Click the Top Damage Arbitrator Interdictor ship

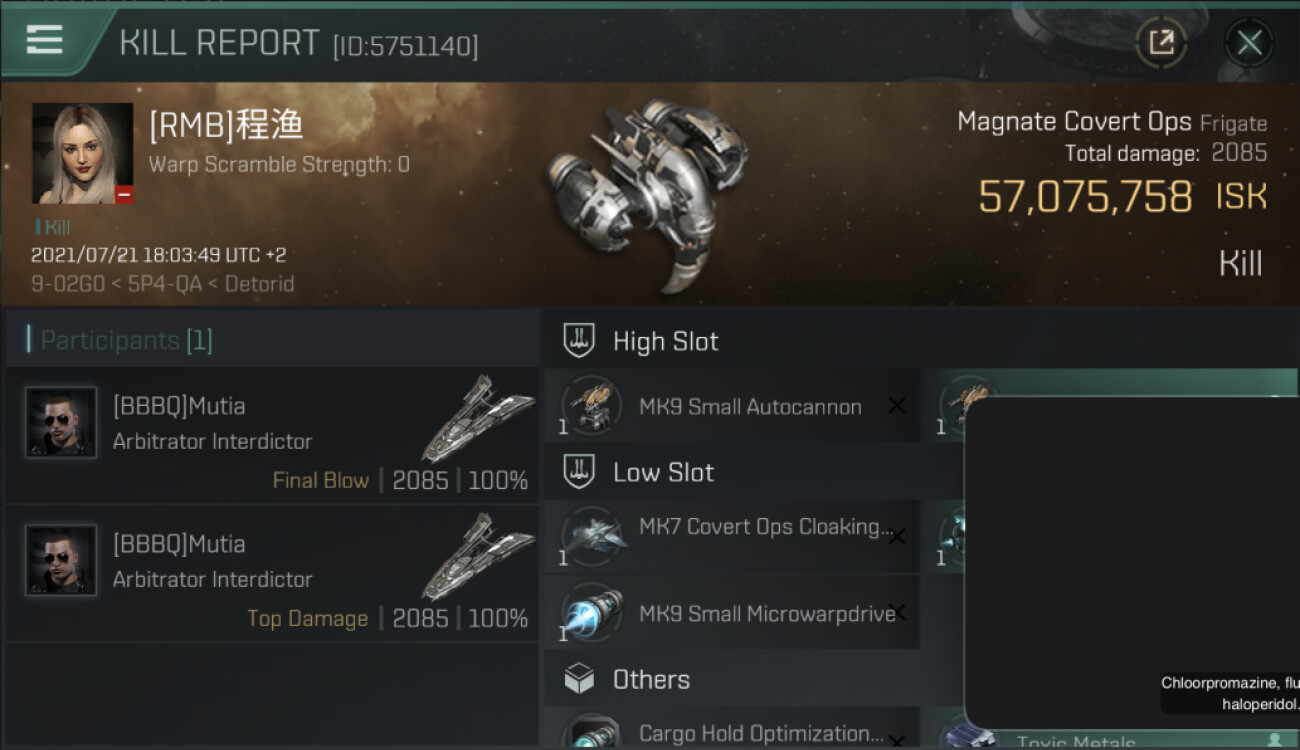(477, 556)
